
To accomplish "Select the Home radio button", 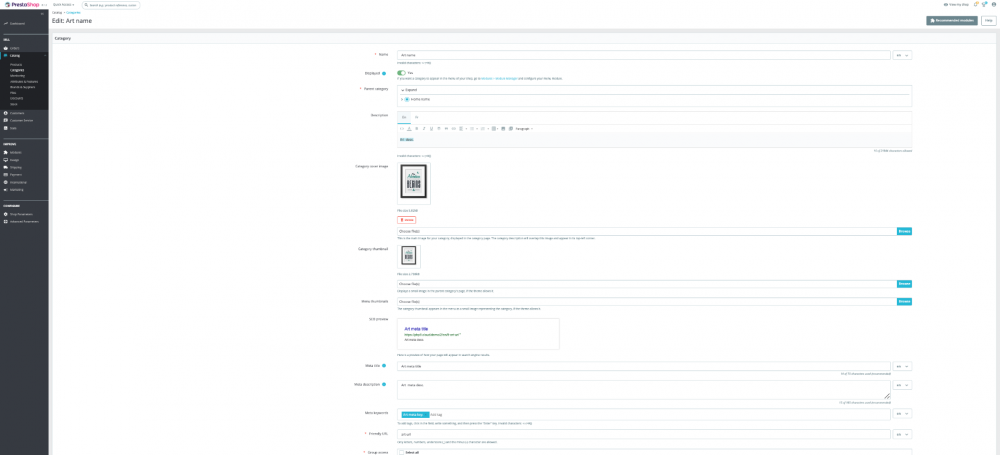I will pos(407,100).
